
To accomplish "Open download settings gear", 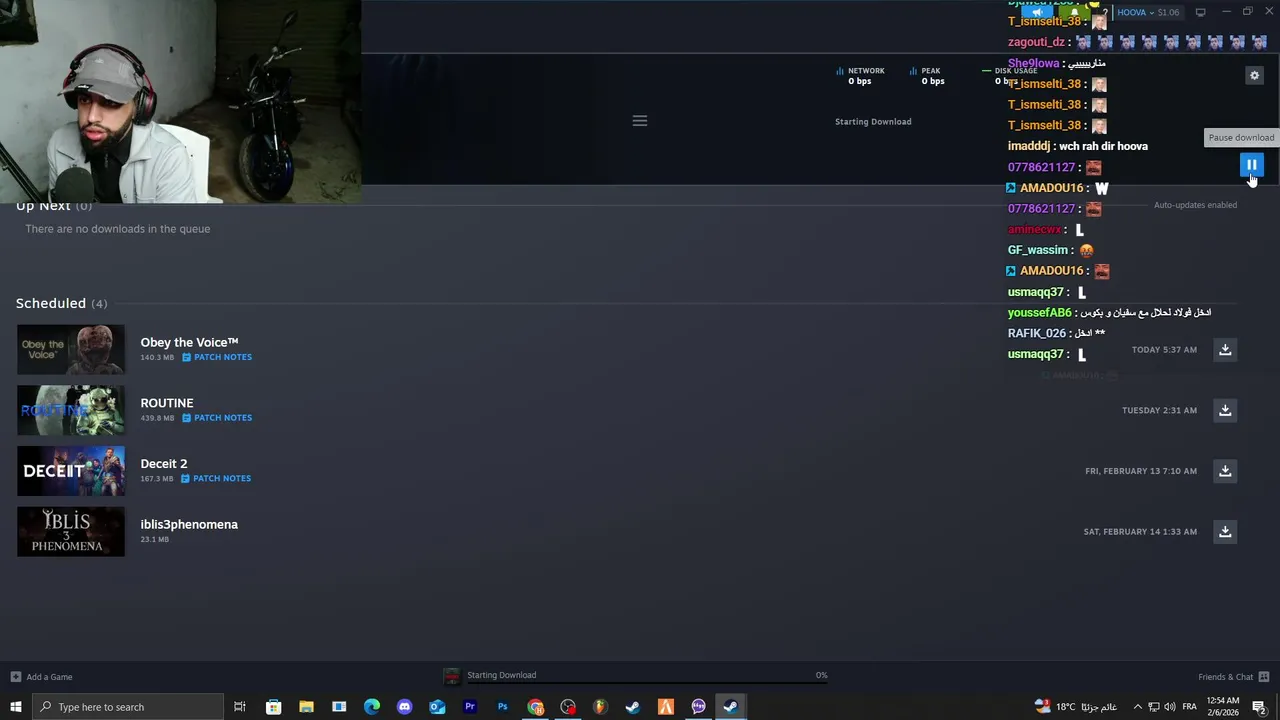I will tap(1254, 75).
